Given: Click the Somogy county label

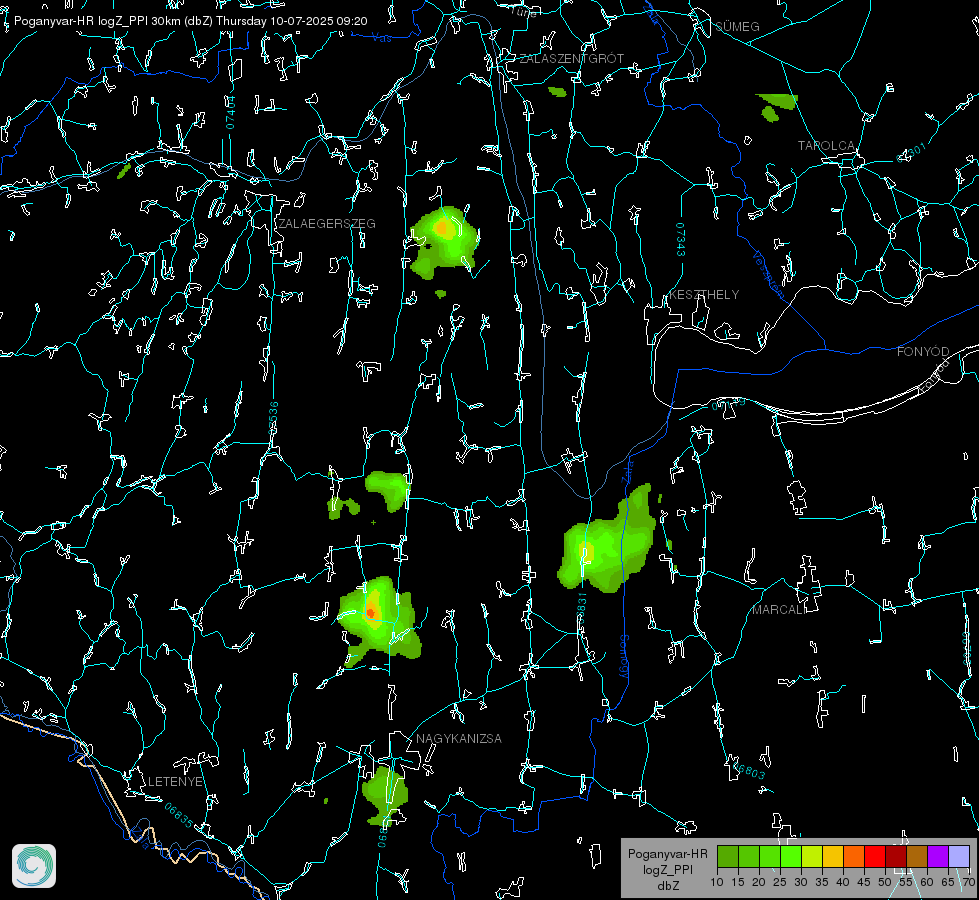Looking at the screenshot, I should point(624,656).
